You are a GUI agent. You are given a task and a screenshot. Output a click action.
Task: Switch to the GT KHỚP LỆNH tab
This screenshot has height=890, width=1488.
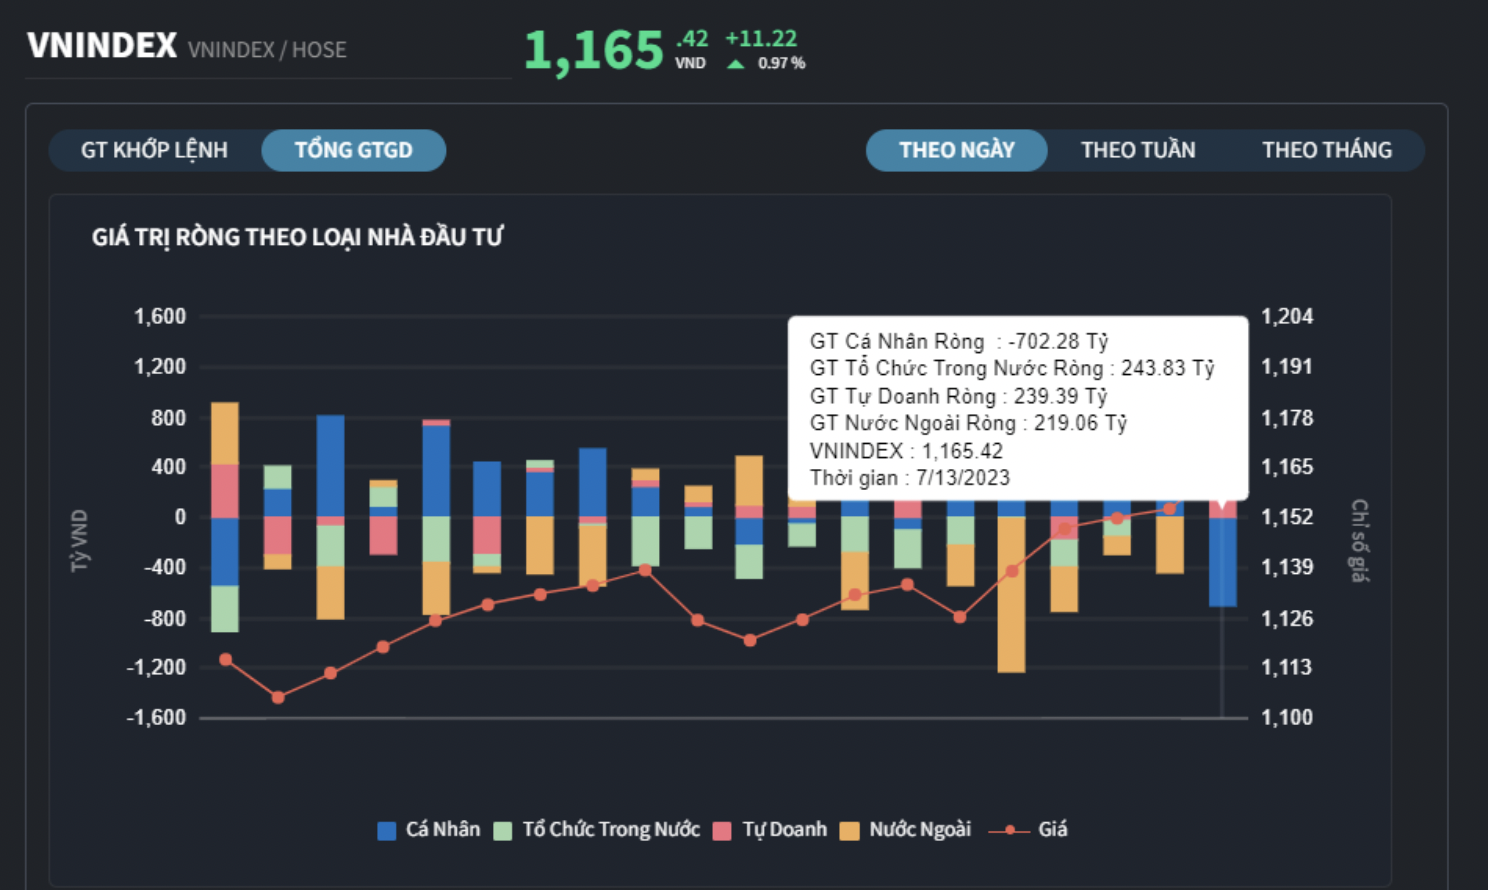click(x=154, y=150)
